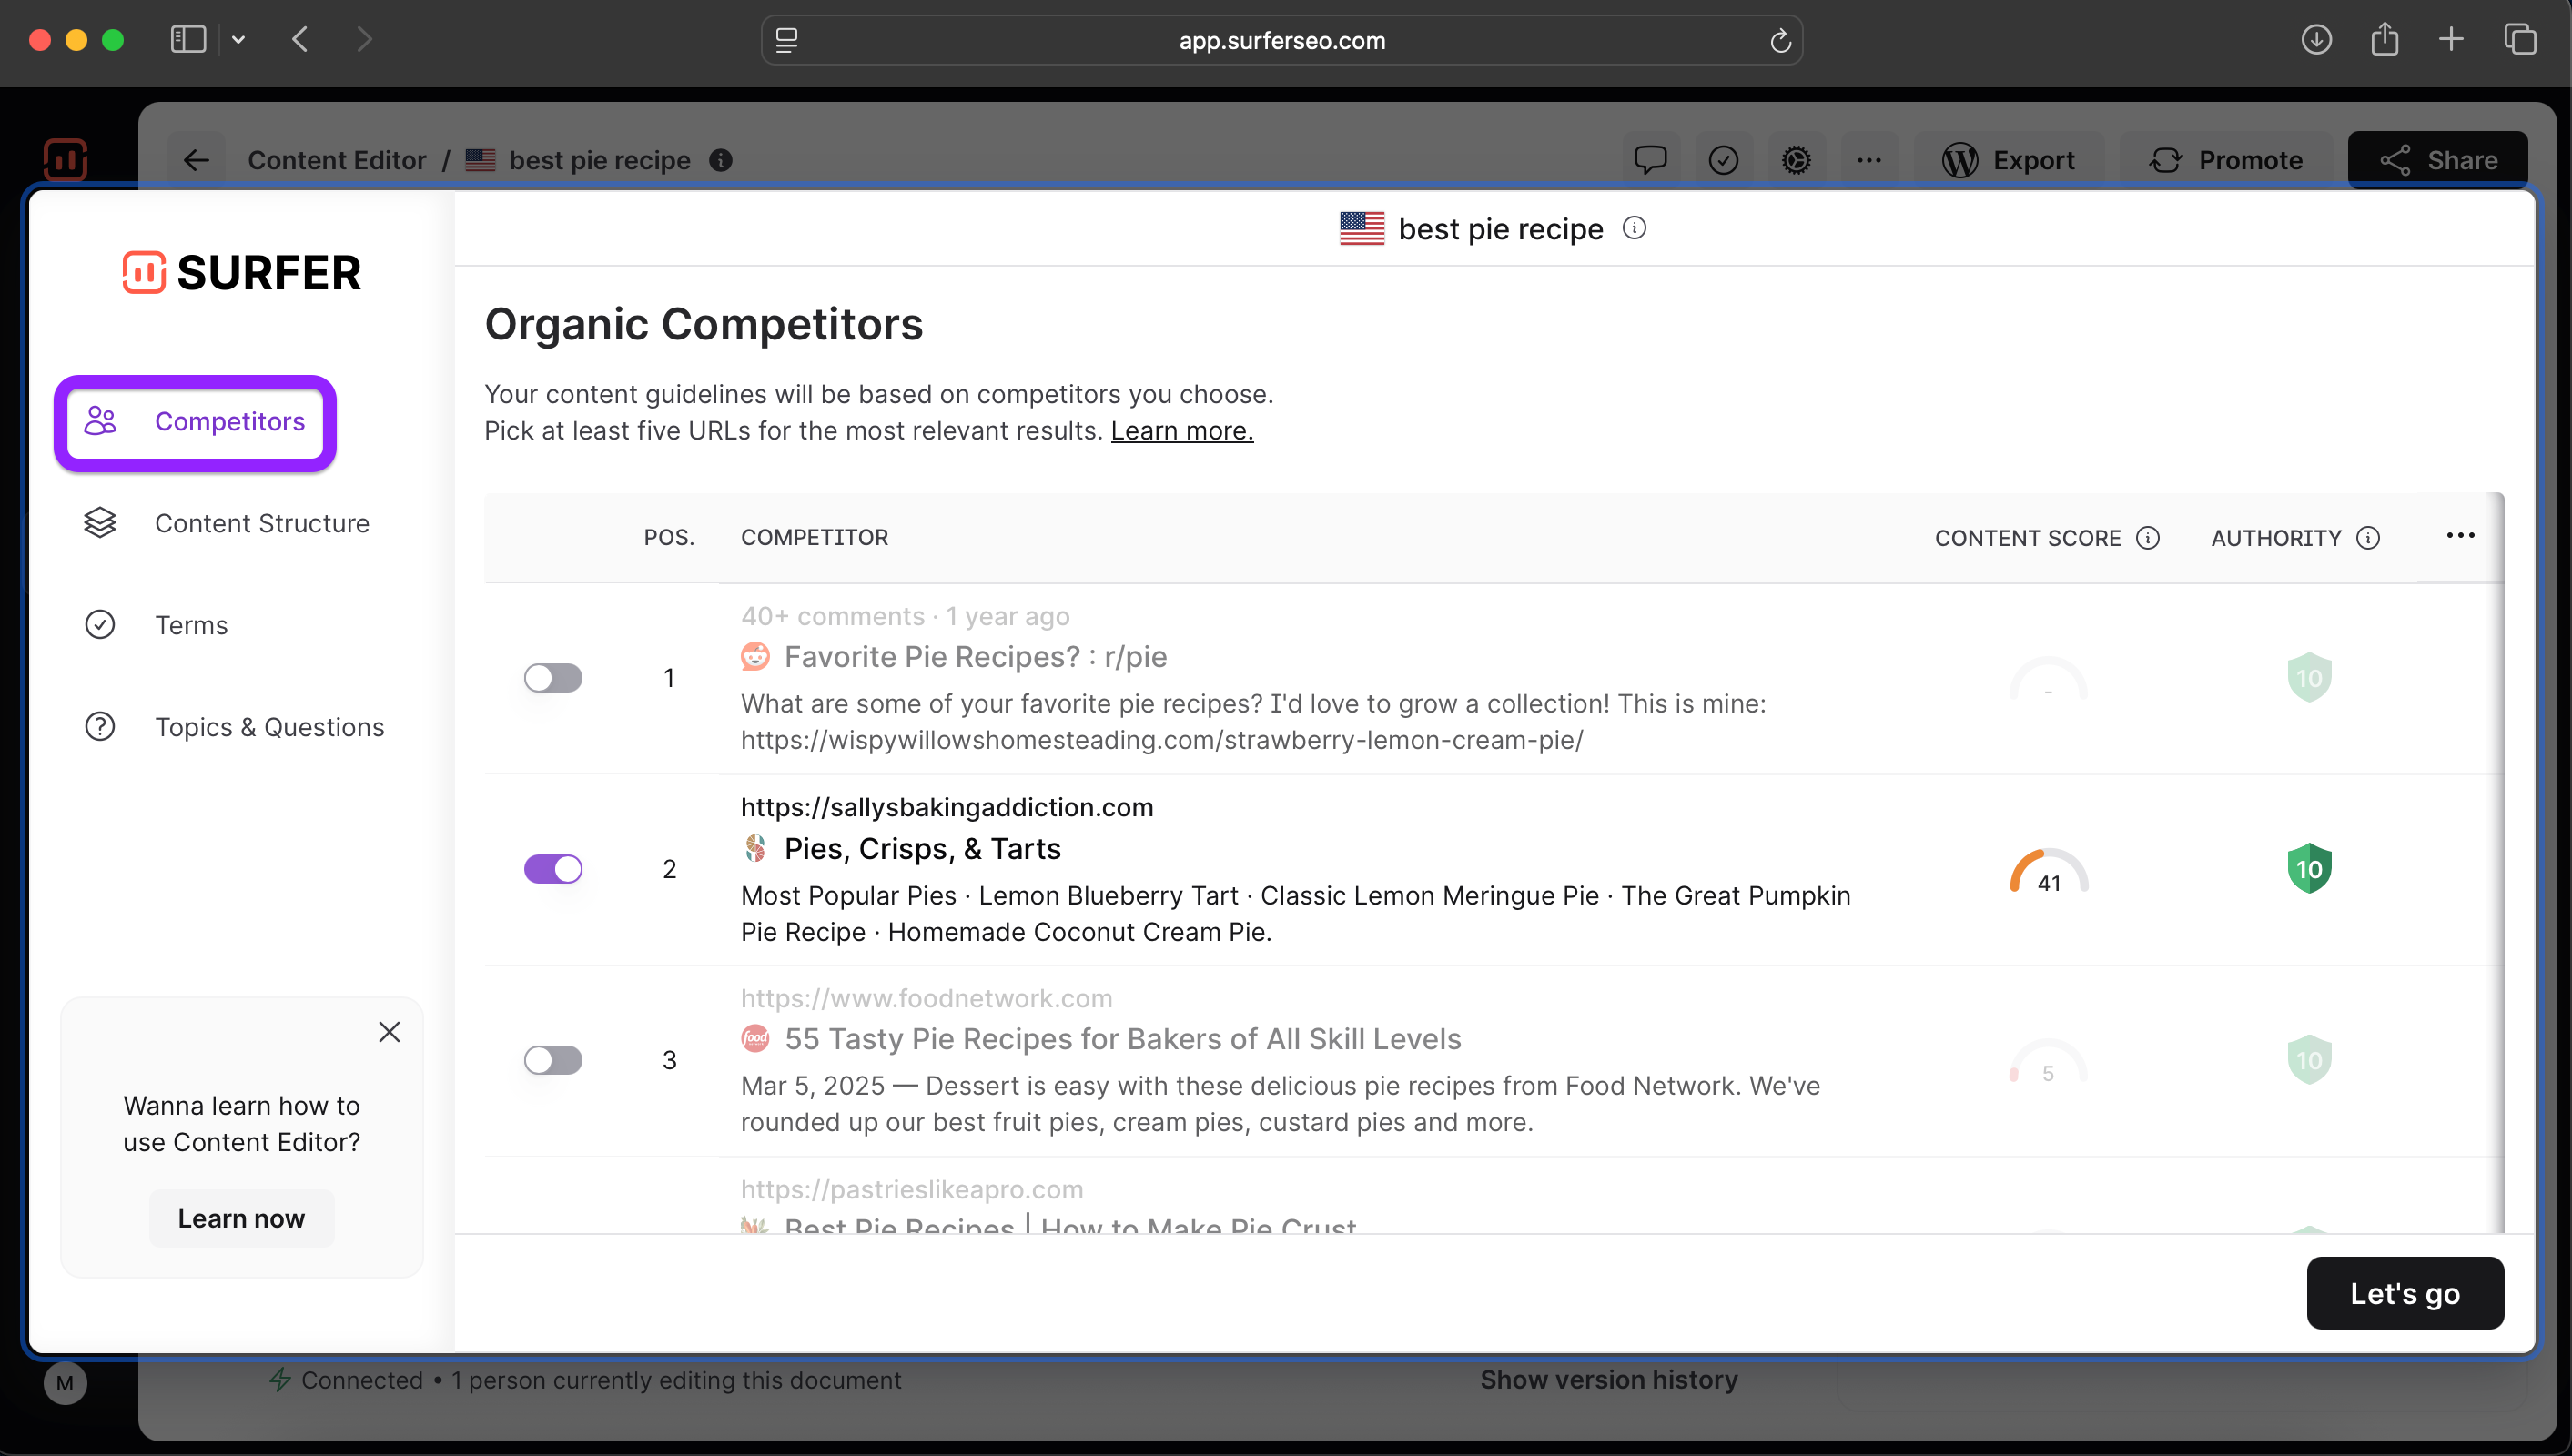Click the checkmark circle icon in header
The height and width of the screenshot is (1456, 2572).
coord(1723,160)
